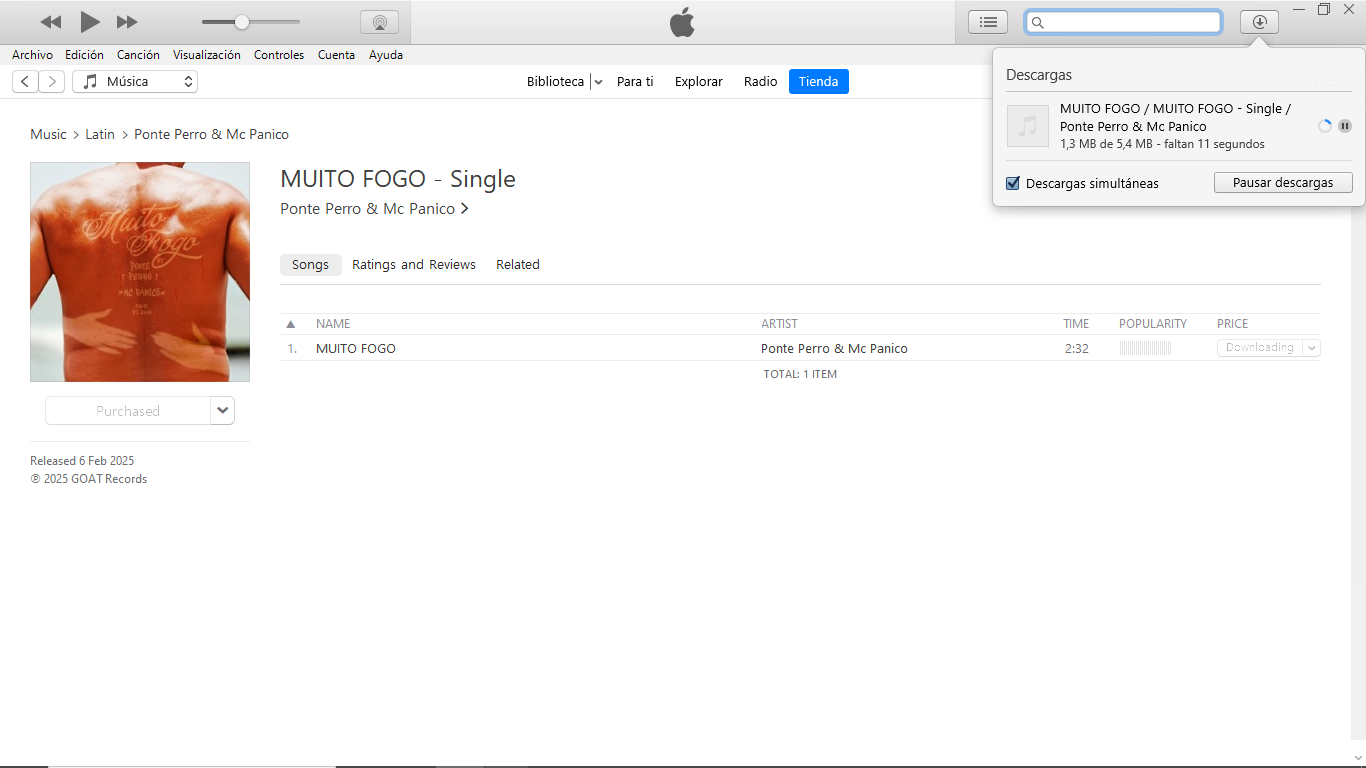Switch to the Biblioteca tab
This screenshot has width=1366, height=768.
point(555,82)
